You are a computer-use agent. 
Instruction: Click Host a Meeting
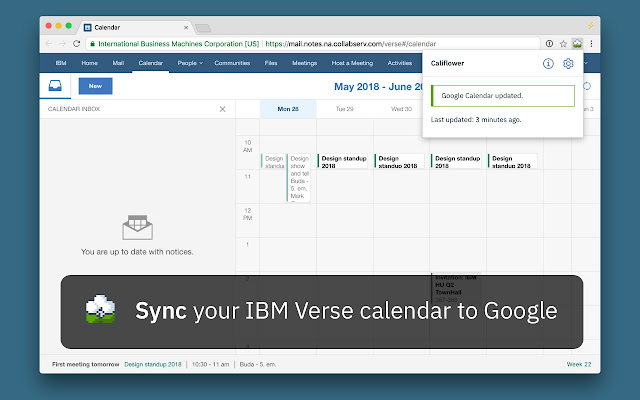click(x=352, y=63)
